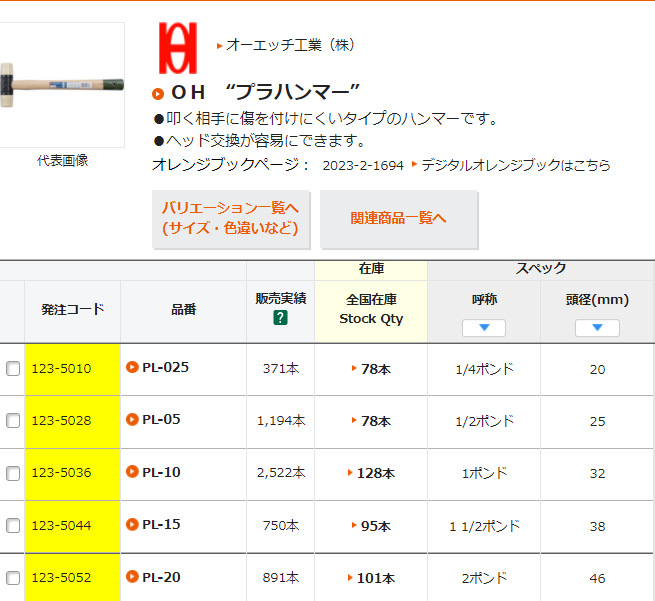Click head diameter value 46

597,578
